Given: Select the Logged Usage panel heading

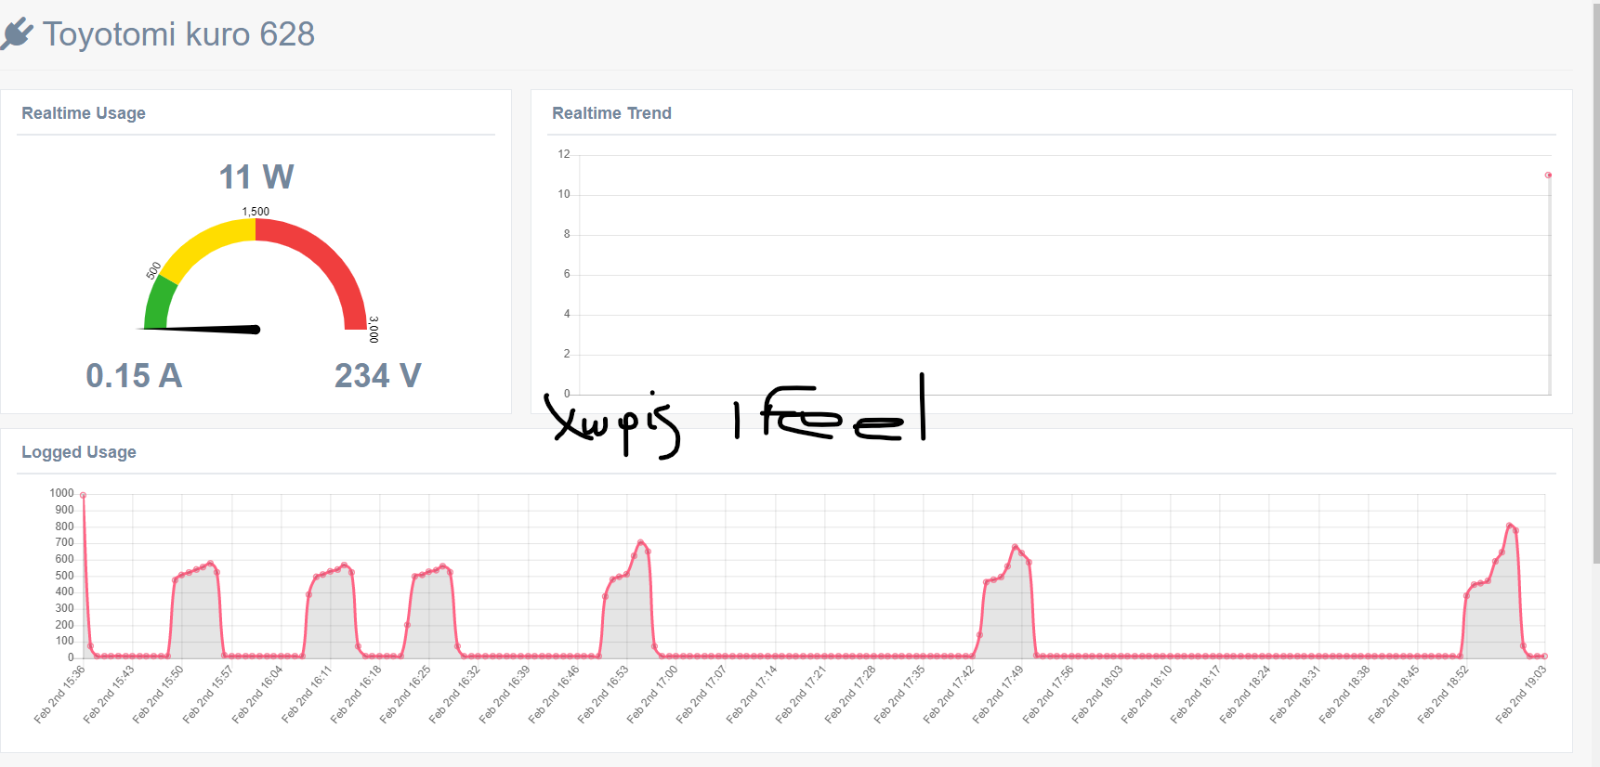Looking at the screenshot, I should (x=79, y=452).
